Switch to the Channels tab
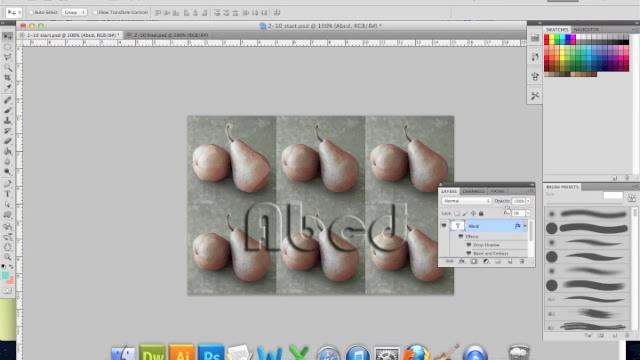The height and width of the screenshot is (360, 640). (x=473, y=191)
